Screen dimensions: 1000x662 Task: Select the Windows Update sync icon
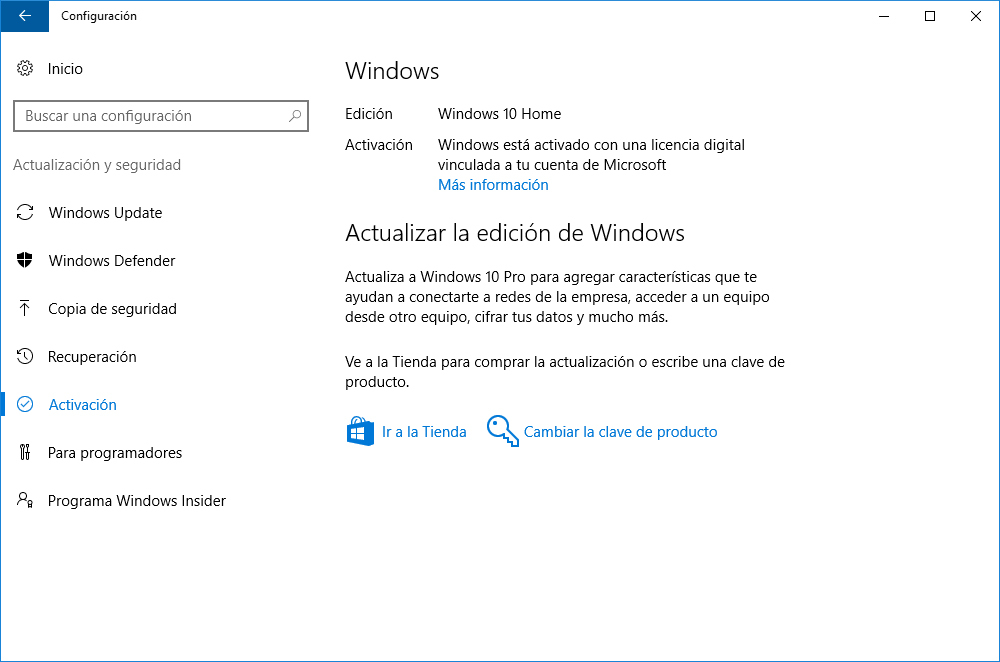point(24,212)
